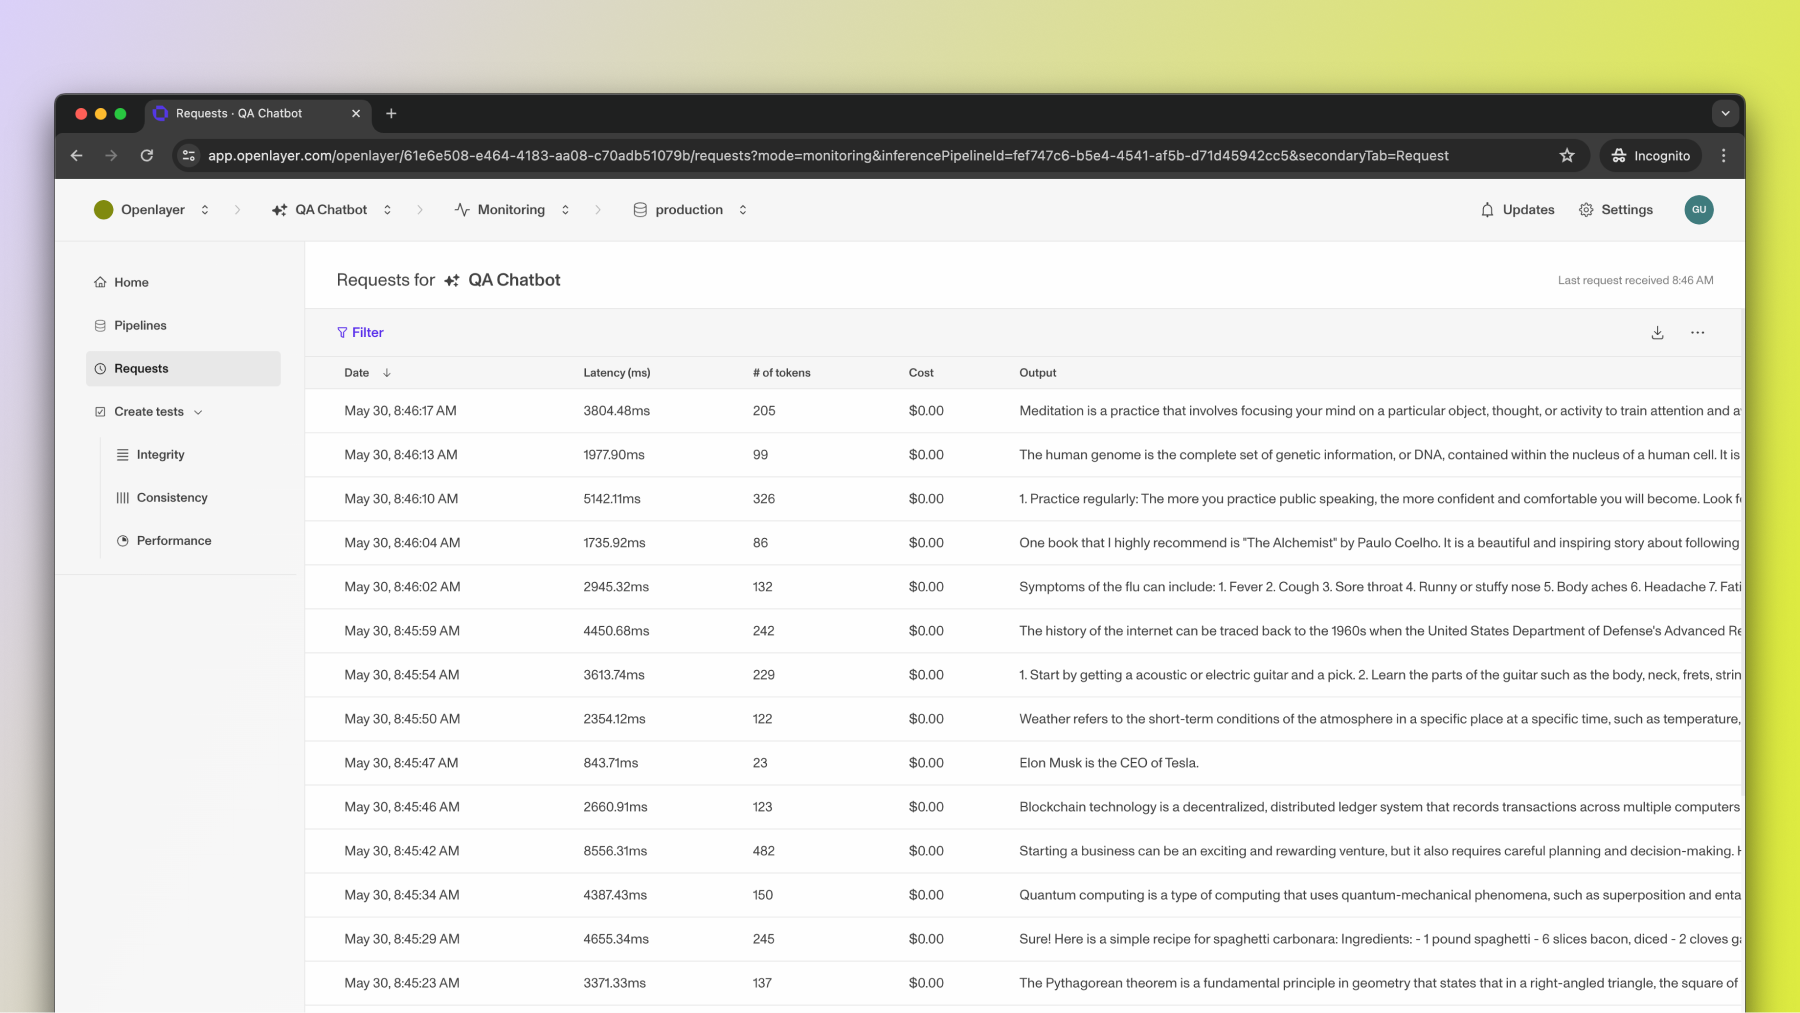Click the GU user avatar
The height and width of the screenshot is (1013, 1800).
click(1698, 210)
